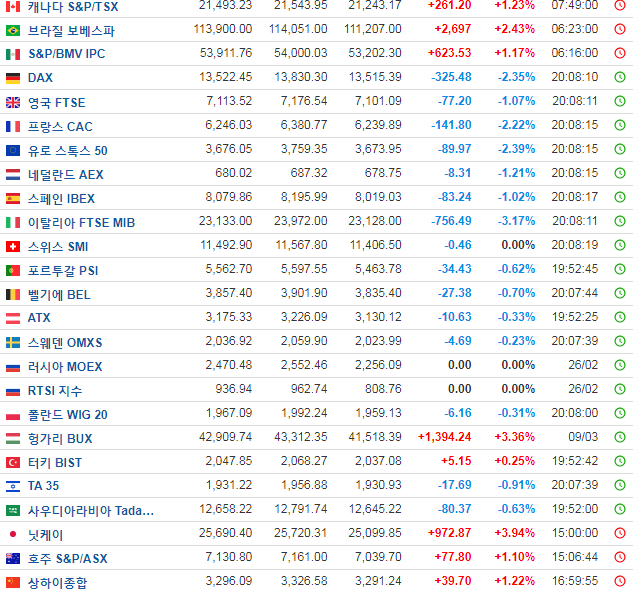
Task: Open the 닛케이 index link
Action: click(x=45, y=534)
